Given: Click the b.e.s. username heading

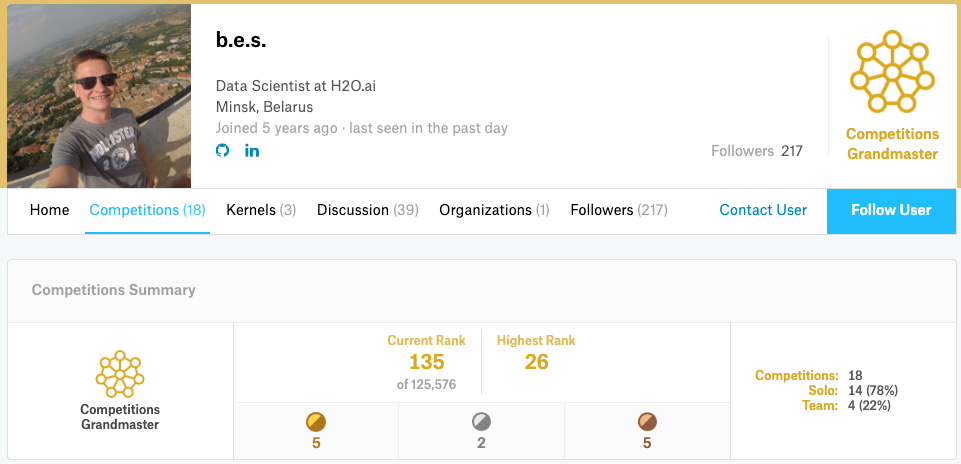Looking at the screenshot, I should (241, 41).
